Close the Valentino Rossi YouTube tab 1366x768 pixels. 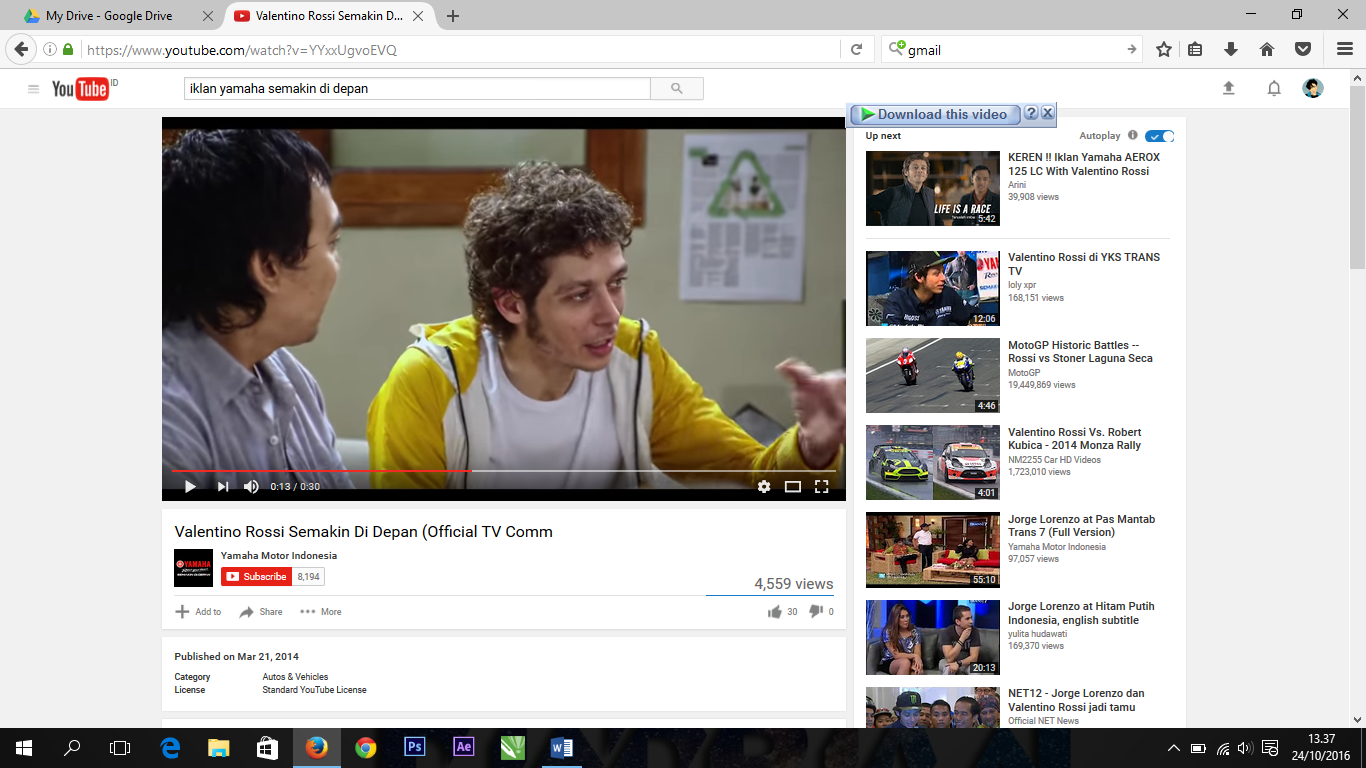click(x=418, y=16)
